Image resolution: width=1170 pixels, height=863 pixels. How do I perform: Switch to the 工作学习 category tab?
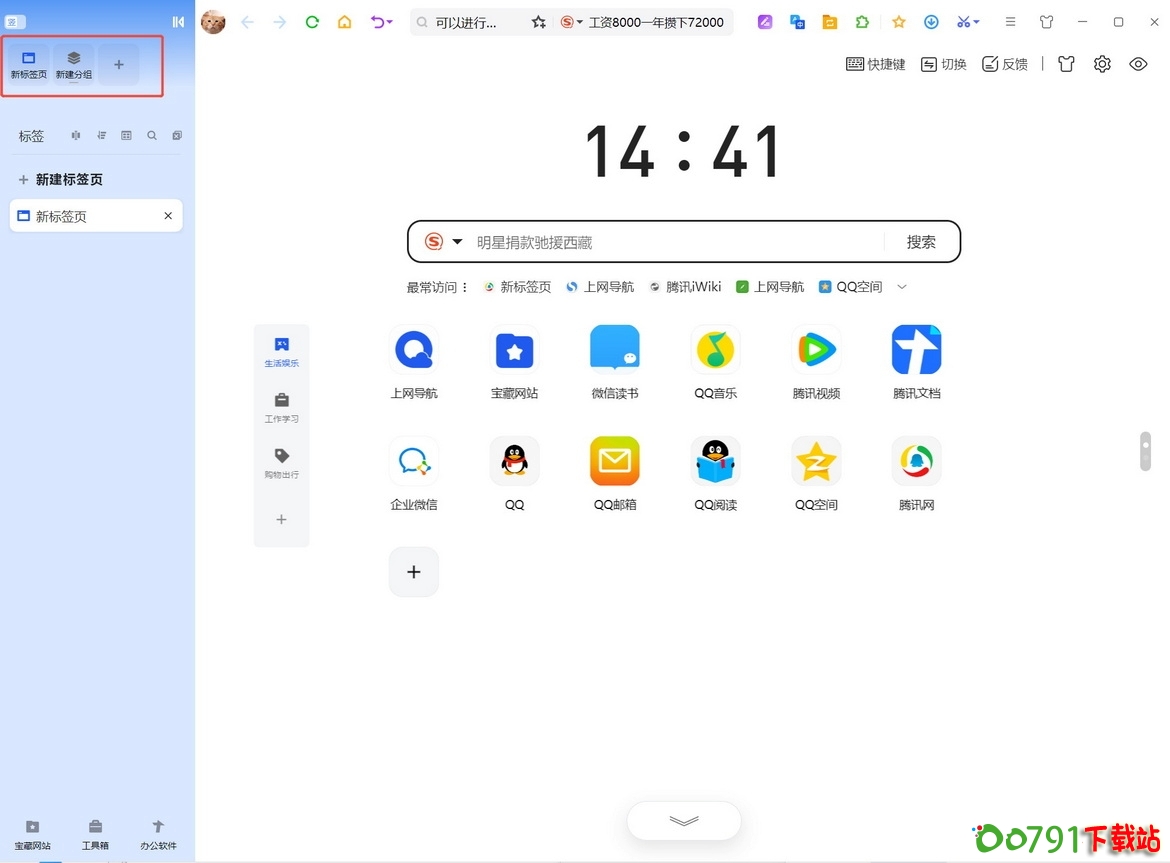[281, 405]
